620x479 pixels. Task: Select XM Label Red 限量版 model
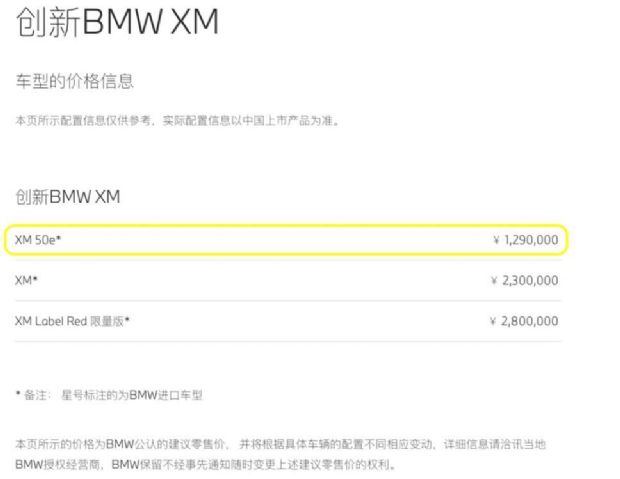pyautogui.click(x=72, y=321)
